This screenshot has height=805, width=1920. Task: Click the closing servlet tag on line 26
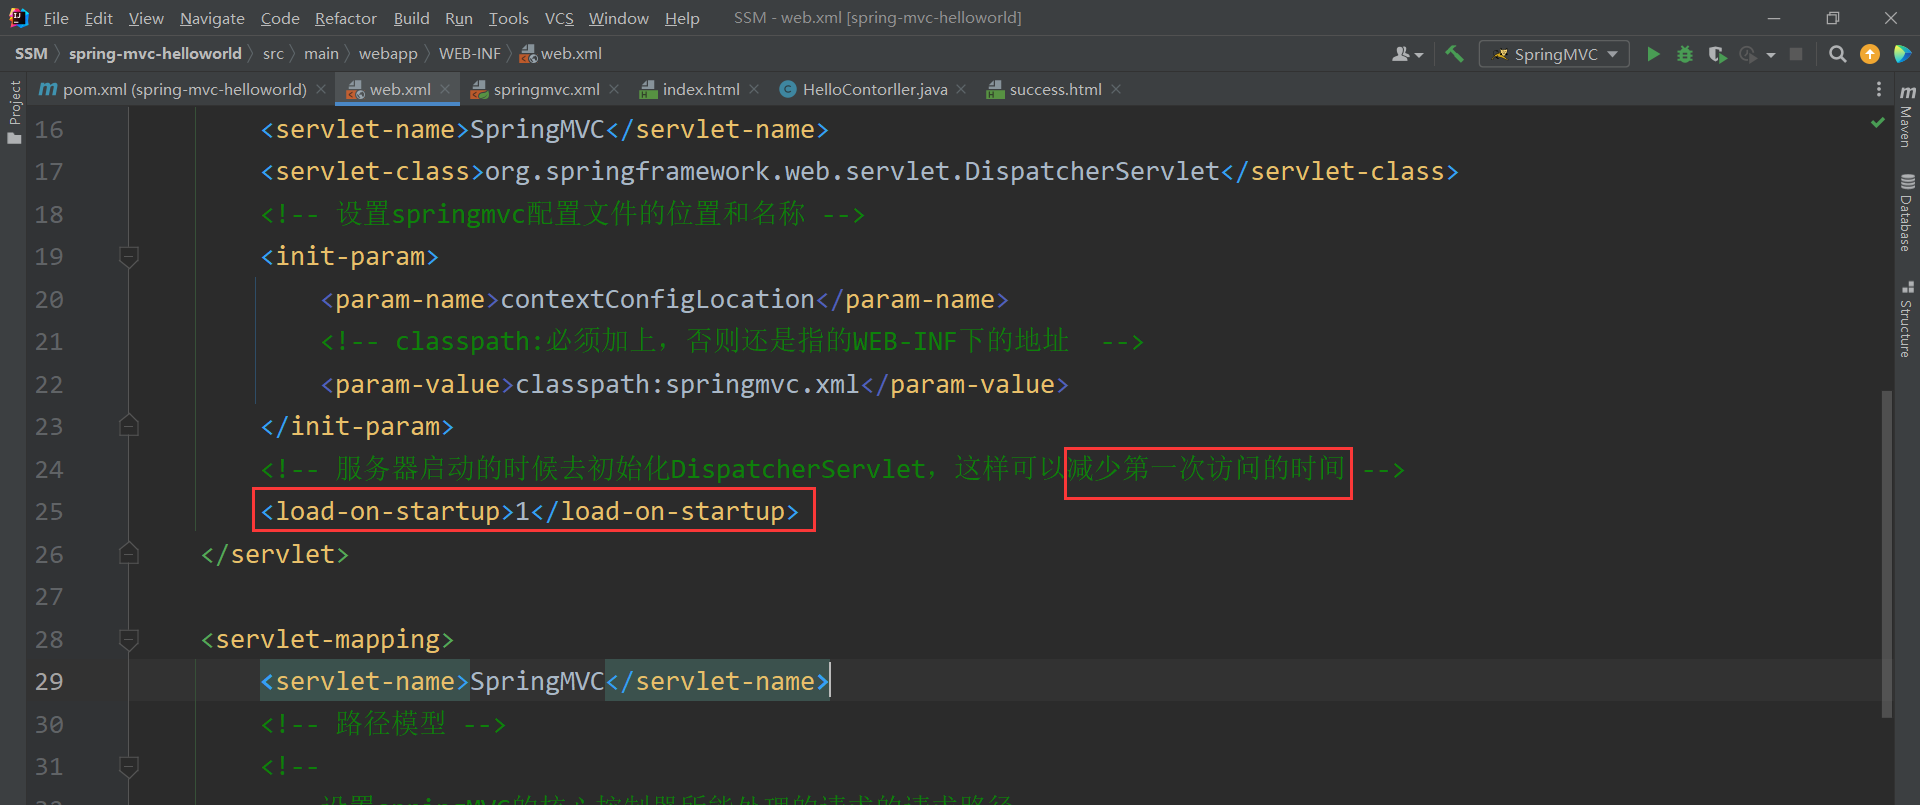tap(275, 554)
